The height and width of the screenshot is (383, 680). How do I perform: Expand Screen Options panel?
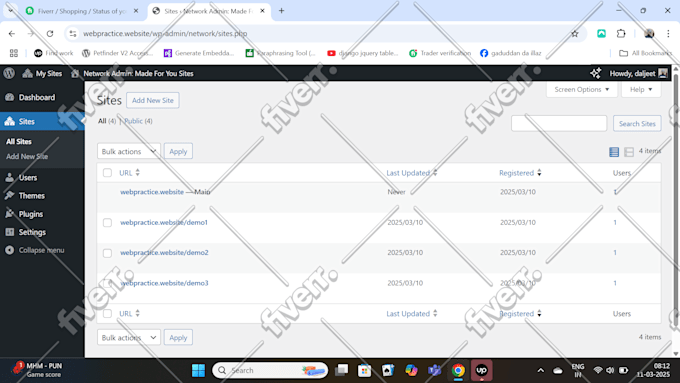[x=582, y=89]
